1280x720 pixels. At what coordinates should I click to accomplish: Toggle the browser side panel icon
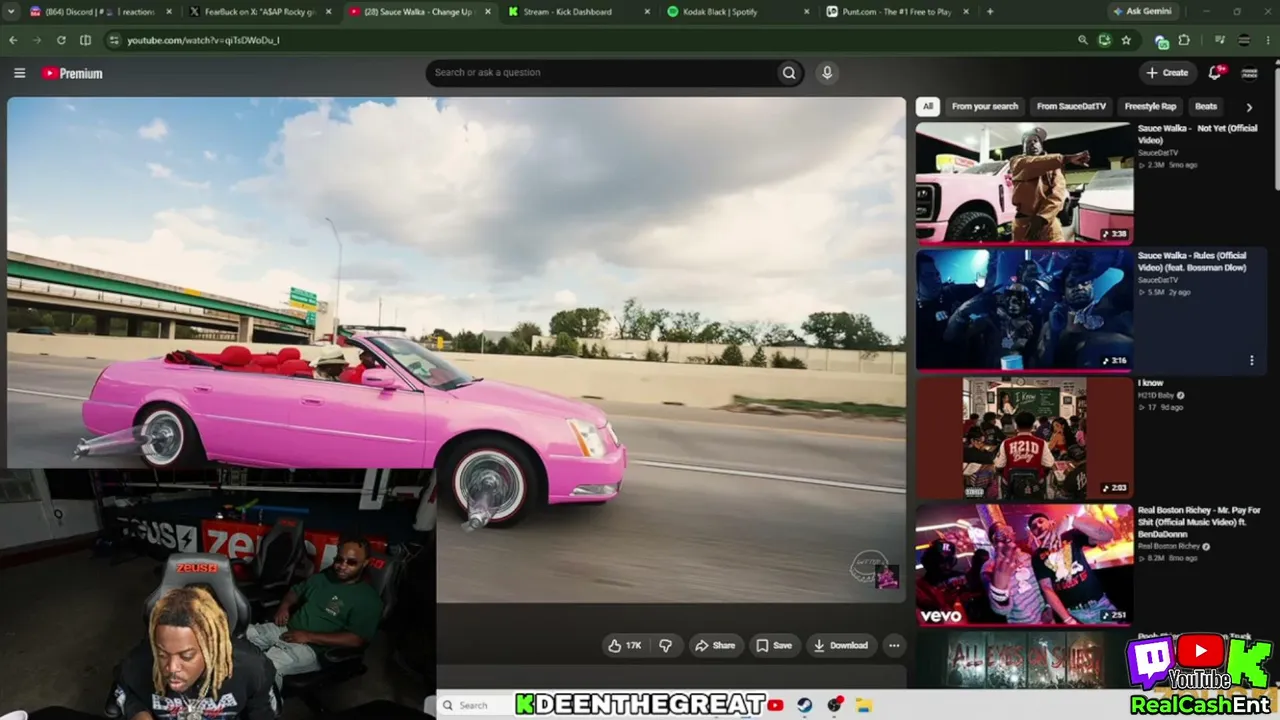[85, 40]
